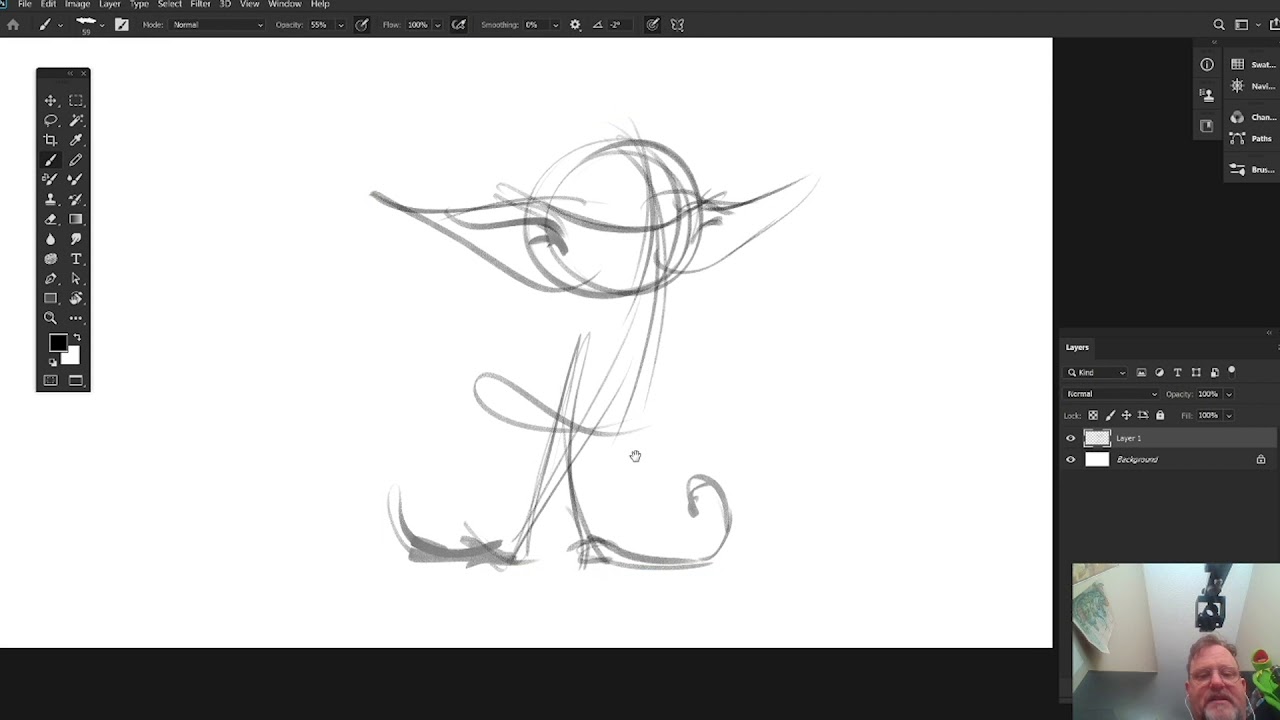Select the Sponge tool
The image size is (1280, 720).
coord(50,258)
